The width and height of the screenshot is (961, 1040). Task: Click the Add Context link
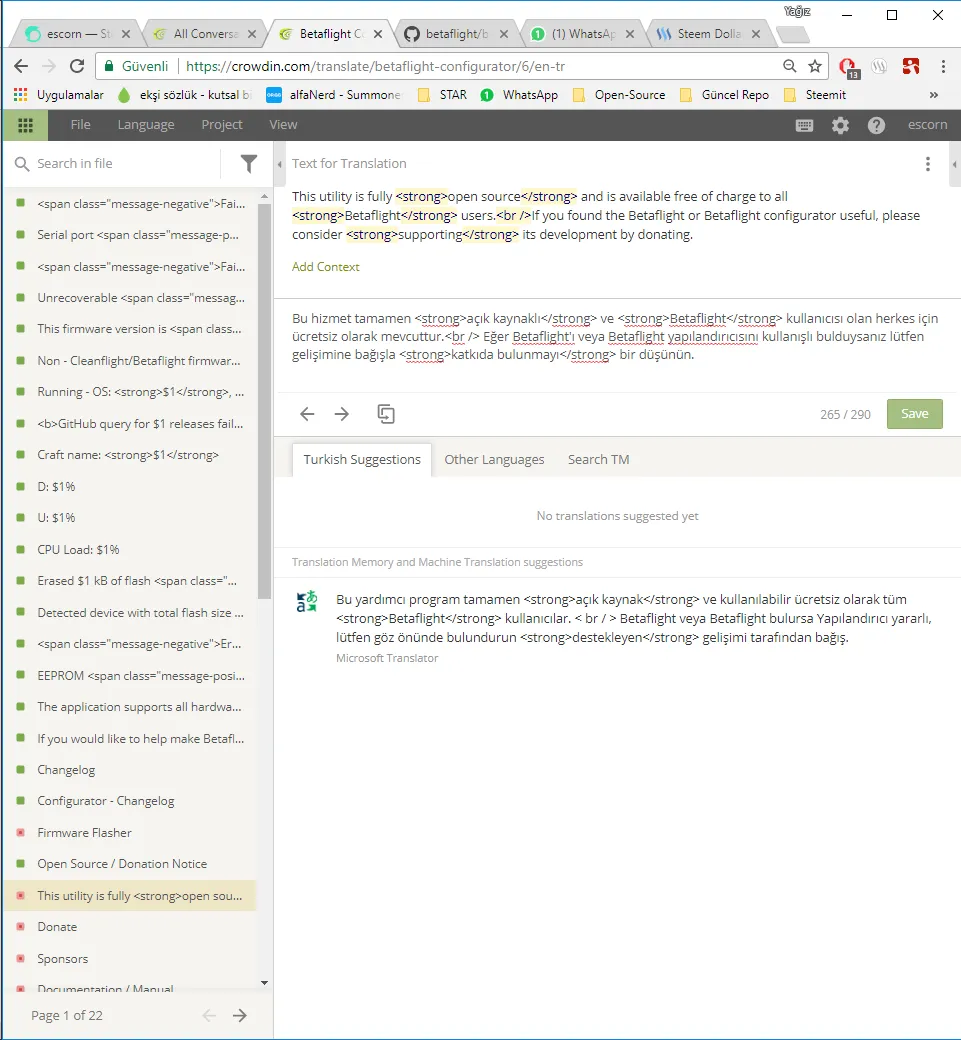(326, 267)
